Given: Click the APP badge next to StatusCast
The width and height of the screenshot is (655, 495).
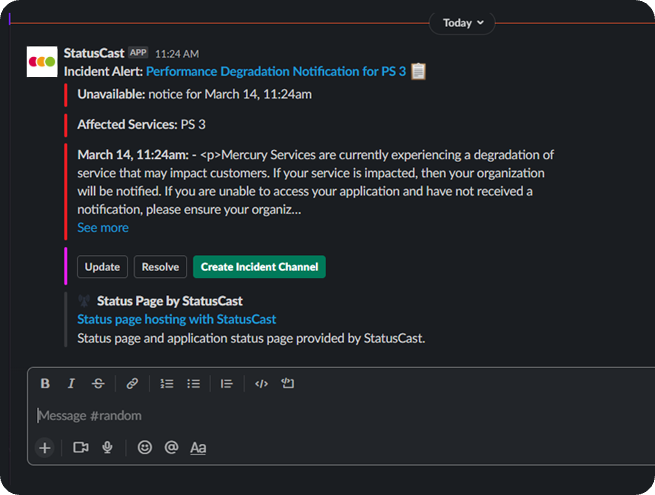Looking at the screenshot, I should (138, 53).
